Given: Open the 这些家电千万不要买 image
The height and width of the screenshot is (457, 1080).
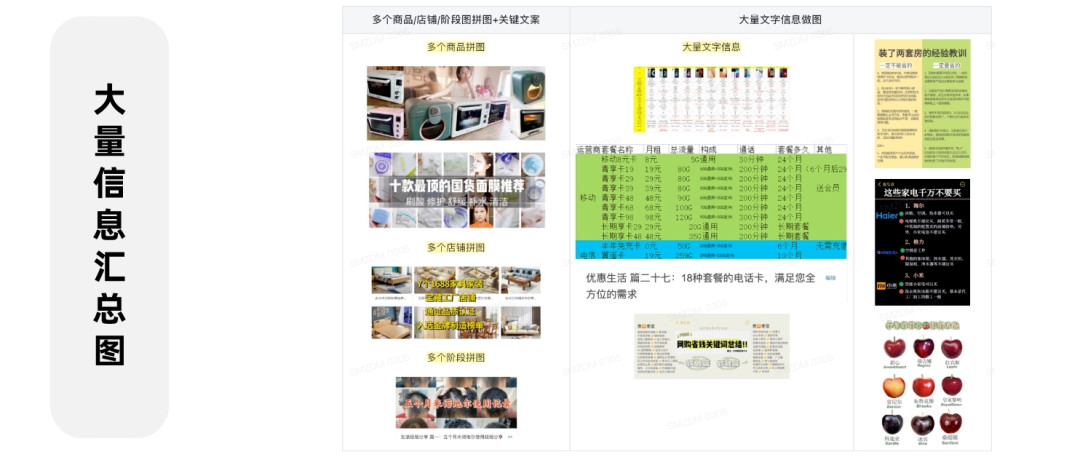Looking at the screenshot, I should click(922, 243).
